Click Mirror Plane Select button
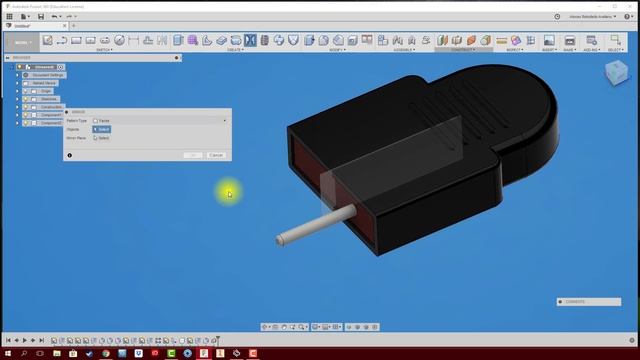 click(x=101, y=138)
